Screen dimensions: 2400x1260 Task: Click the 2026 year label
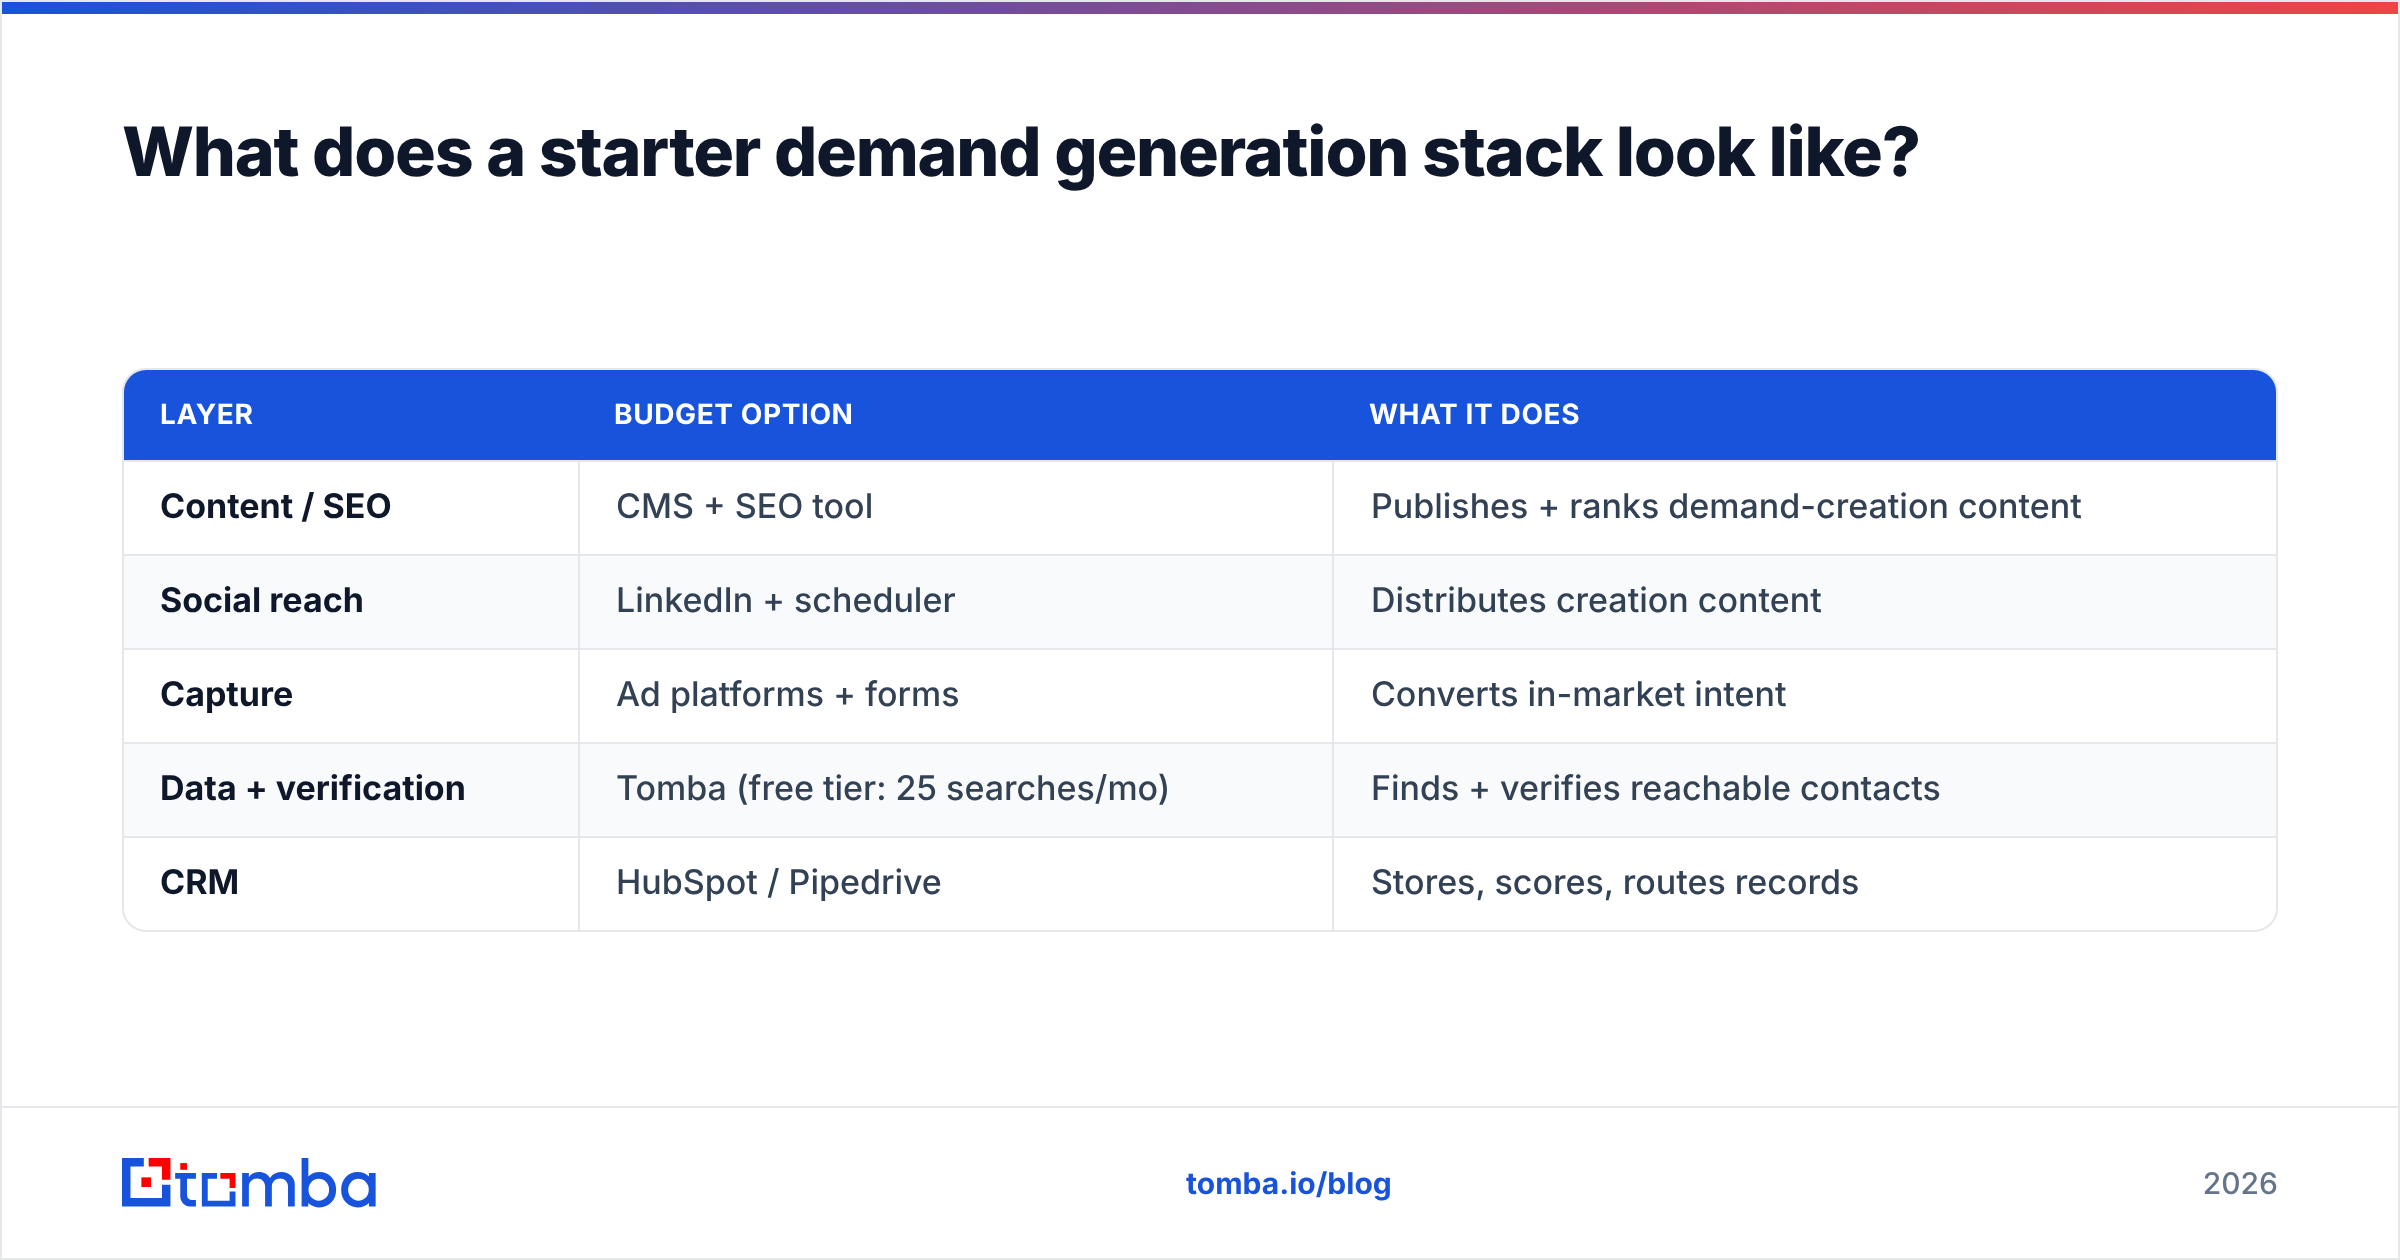click(x=2240, y=1184)
